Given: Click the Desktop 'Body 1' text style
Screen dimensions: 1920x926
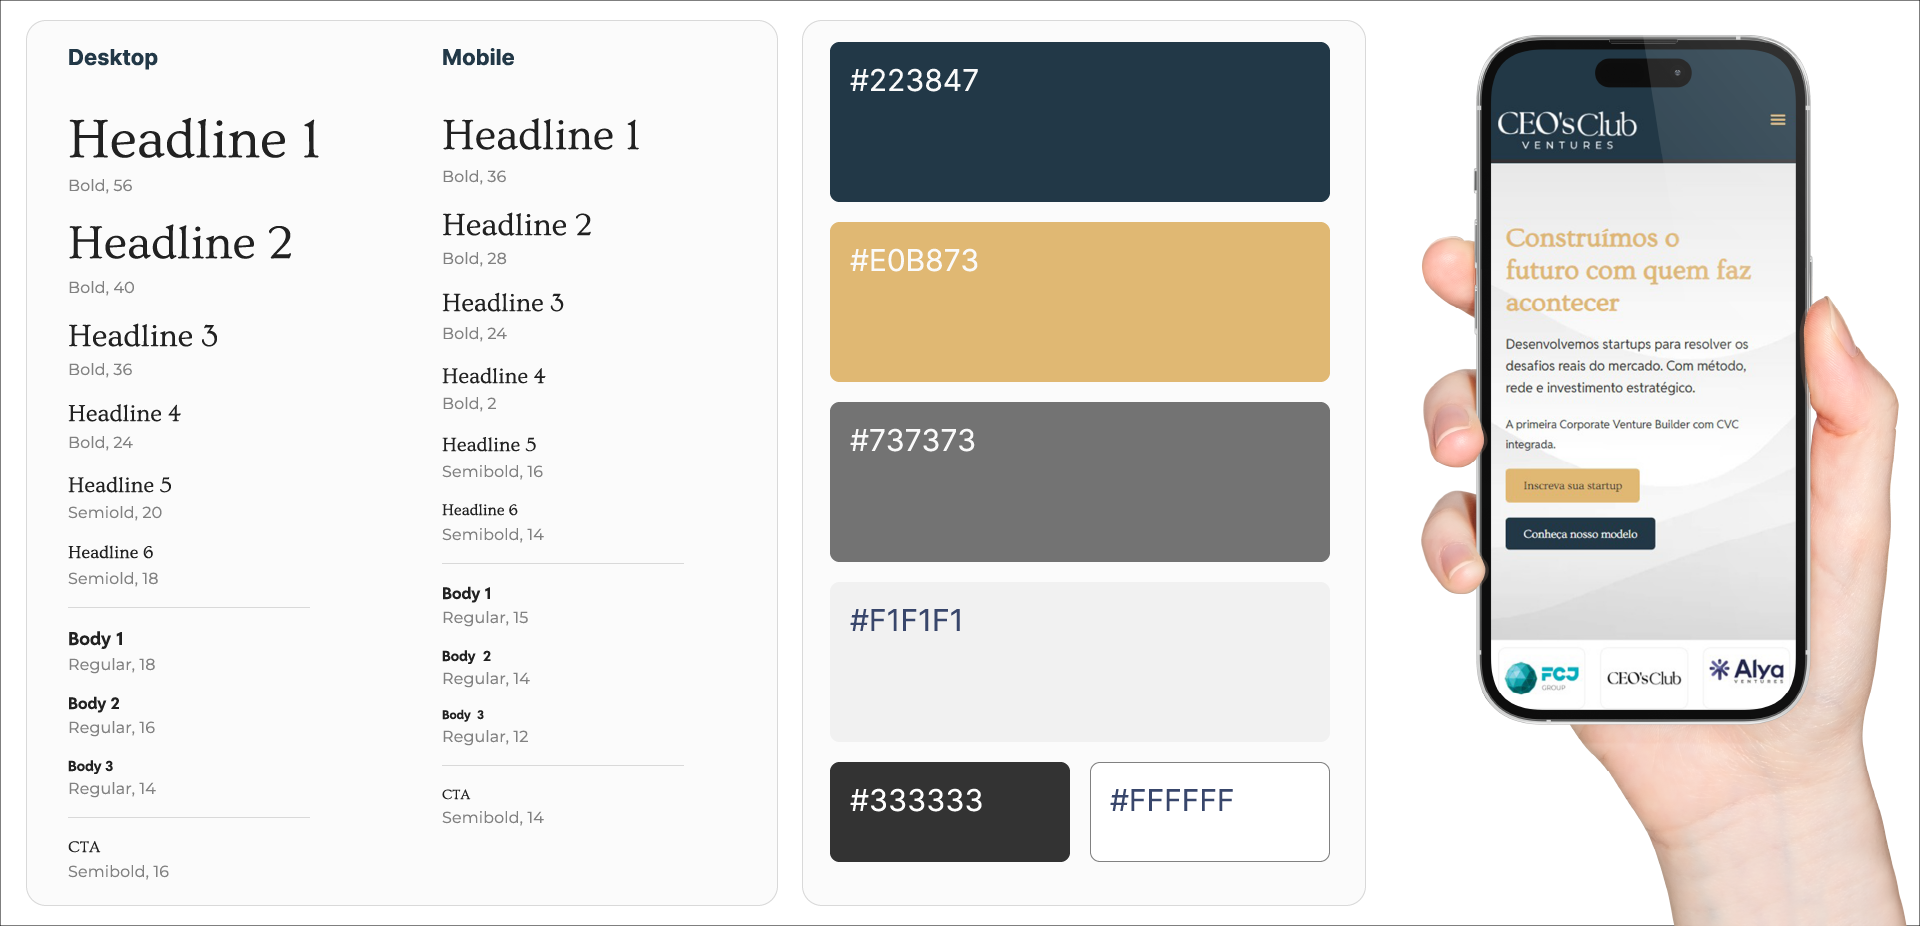Looking at the screenshot, I should coord(96,639).
